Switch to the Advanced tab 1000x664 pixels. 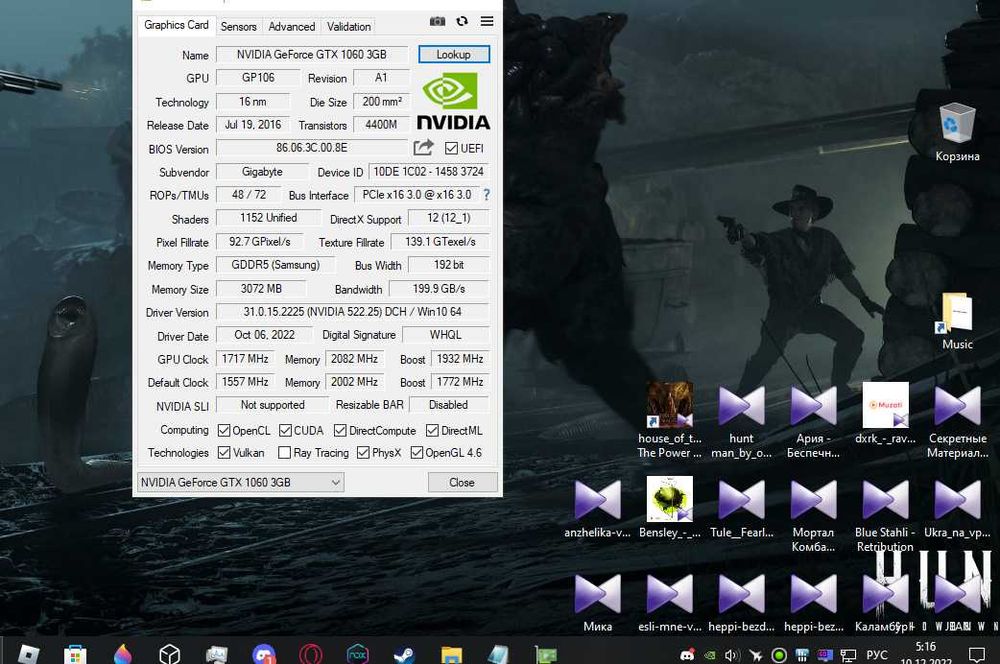pos(291,26)
